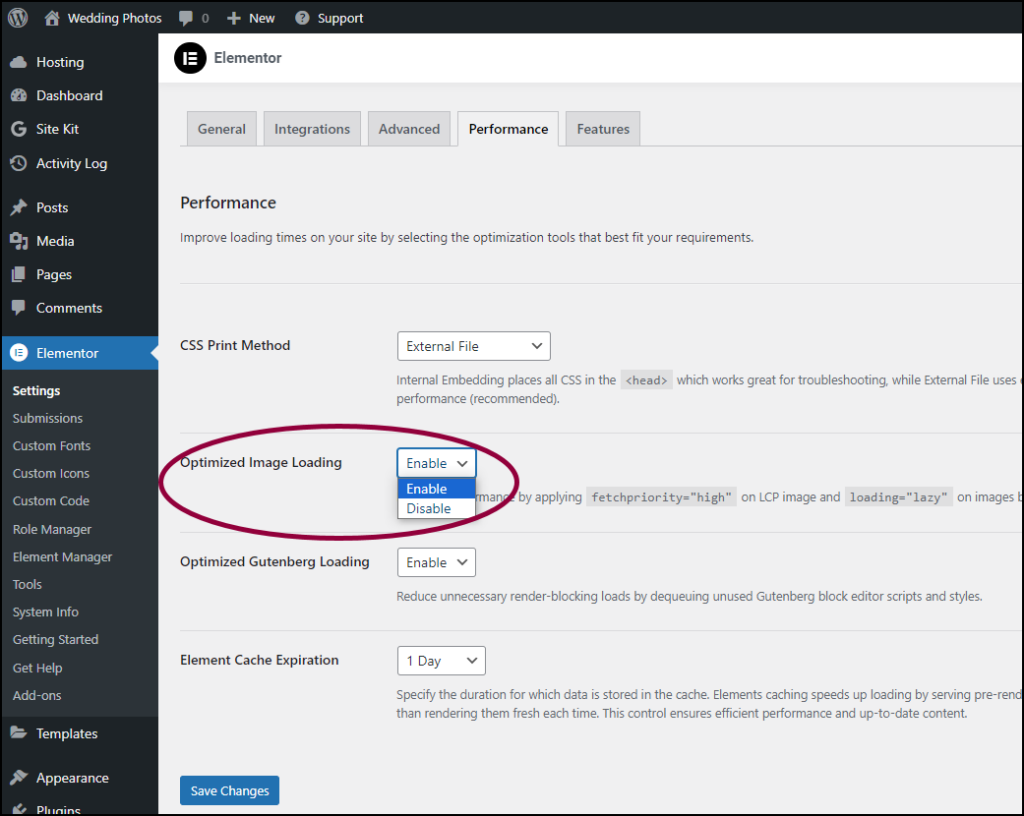1024x816 pixels.
Task: Click the Save Changes button
Action: (230, 791)
